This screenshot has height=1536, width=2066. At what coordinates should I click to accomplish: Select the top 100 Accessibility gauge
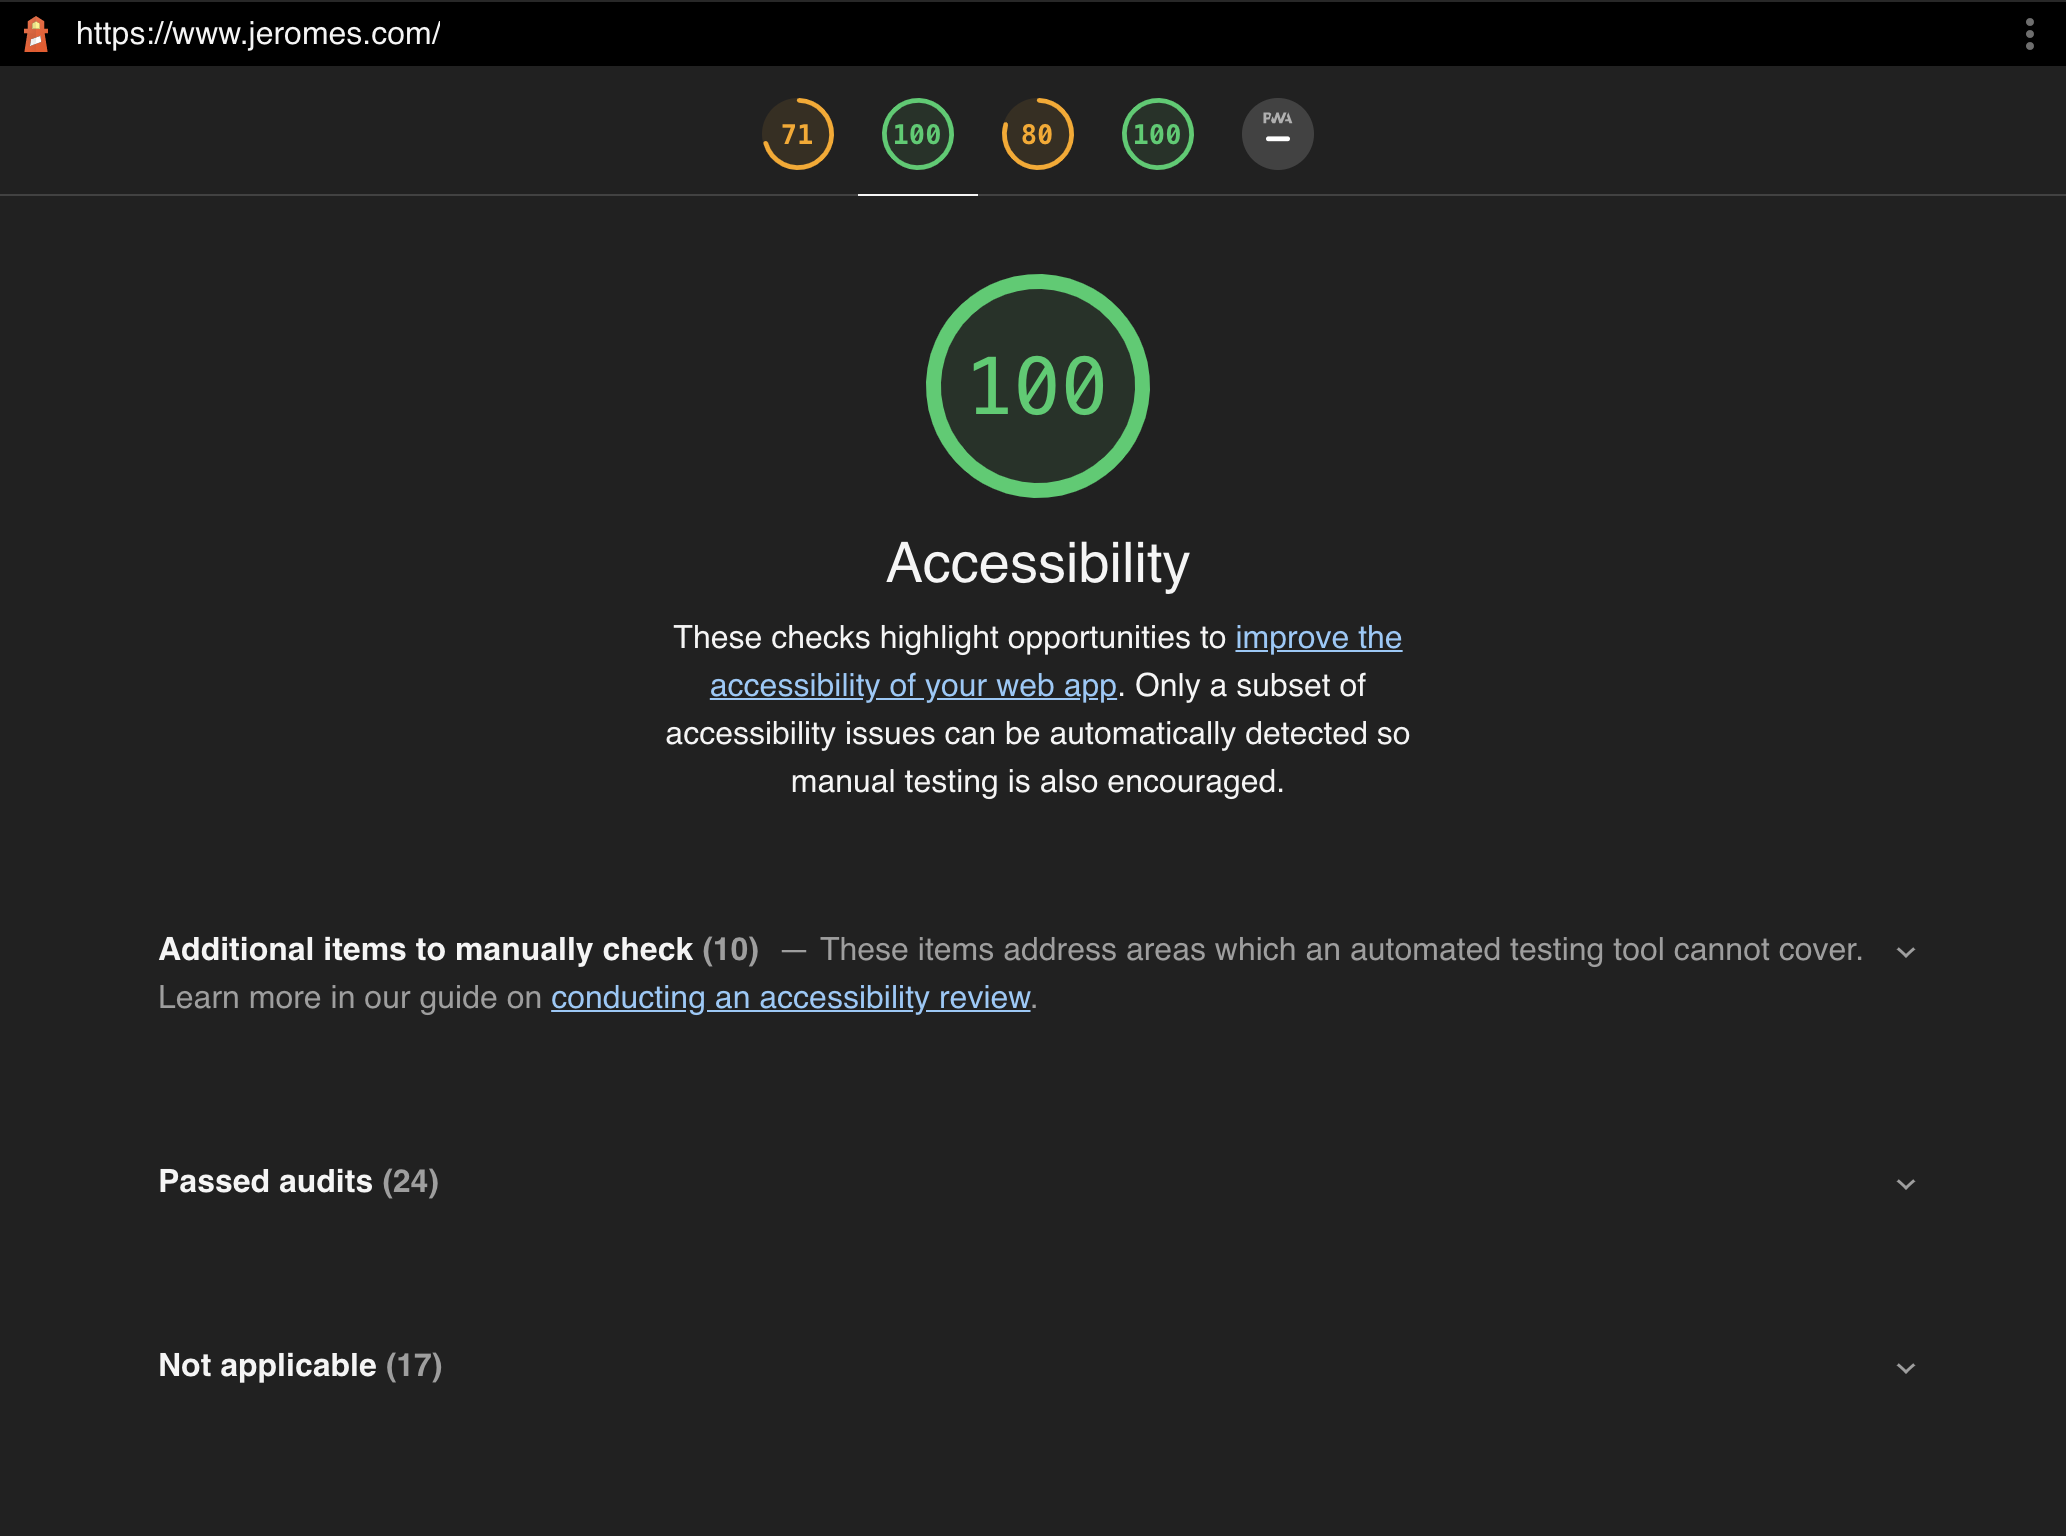tap(917, 134)
